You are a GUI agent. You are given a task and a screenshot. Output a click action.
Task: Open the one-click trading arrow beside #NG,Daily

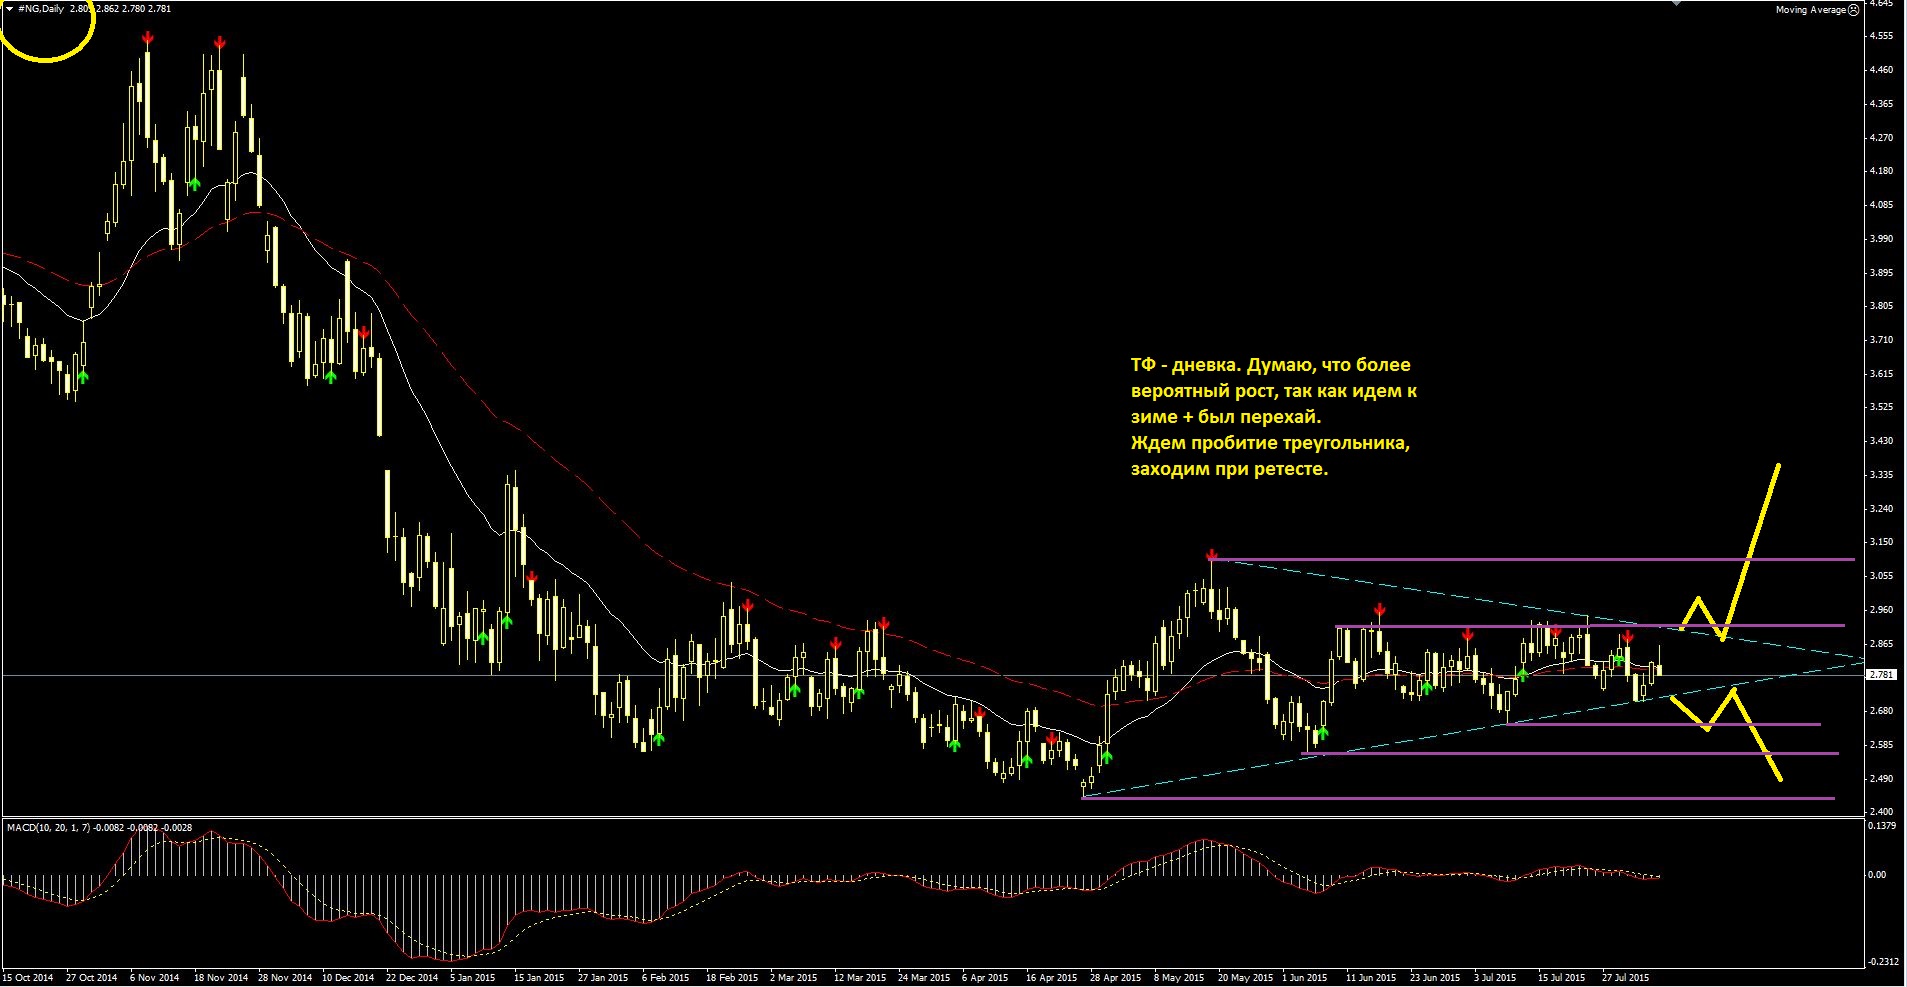(10, 8)
